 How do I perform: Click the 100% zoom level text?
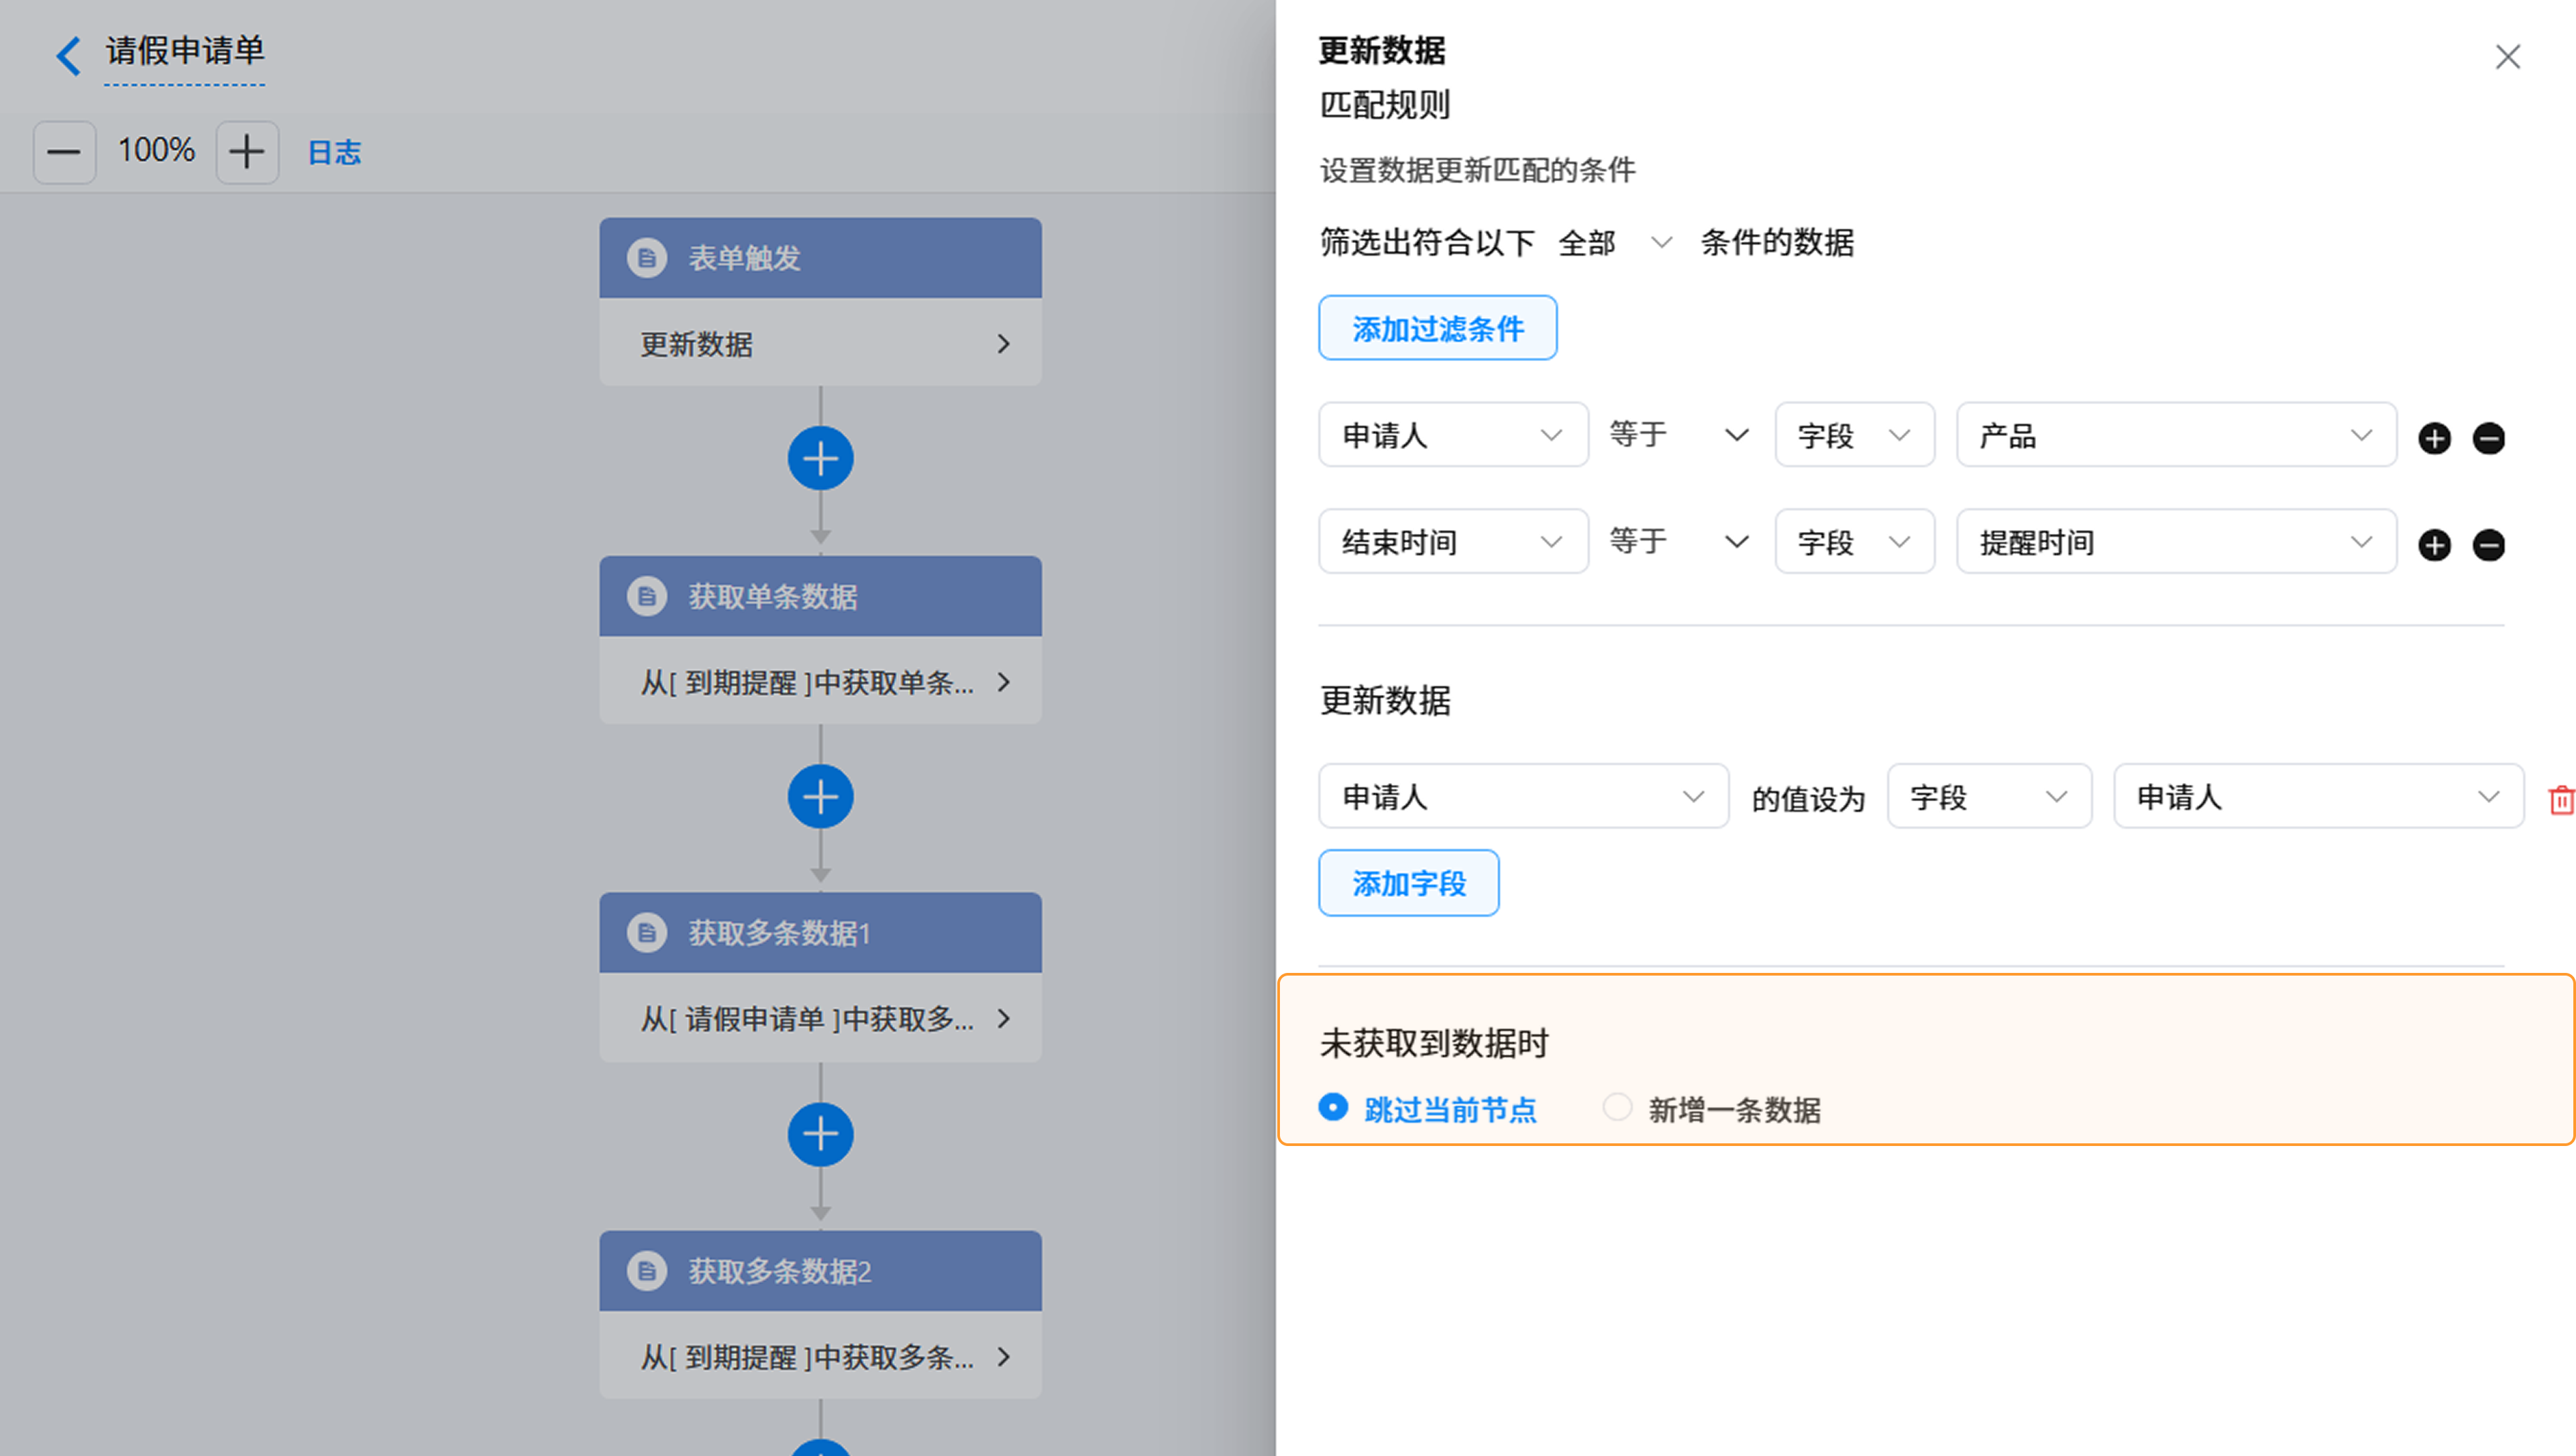click(x=156, y=151)
